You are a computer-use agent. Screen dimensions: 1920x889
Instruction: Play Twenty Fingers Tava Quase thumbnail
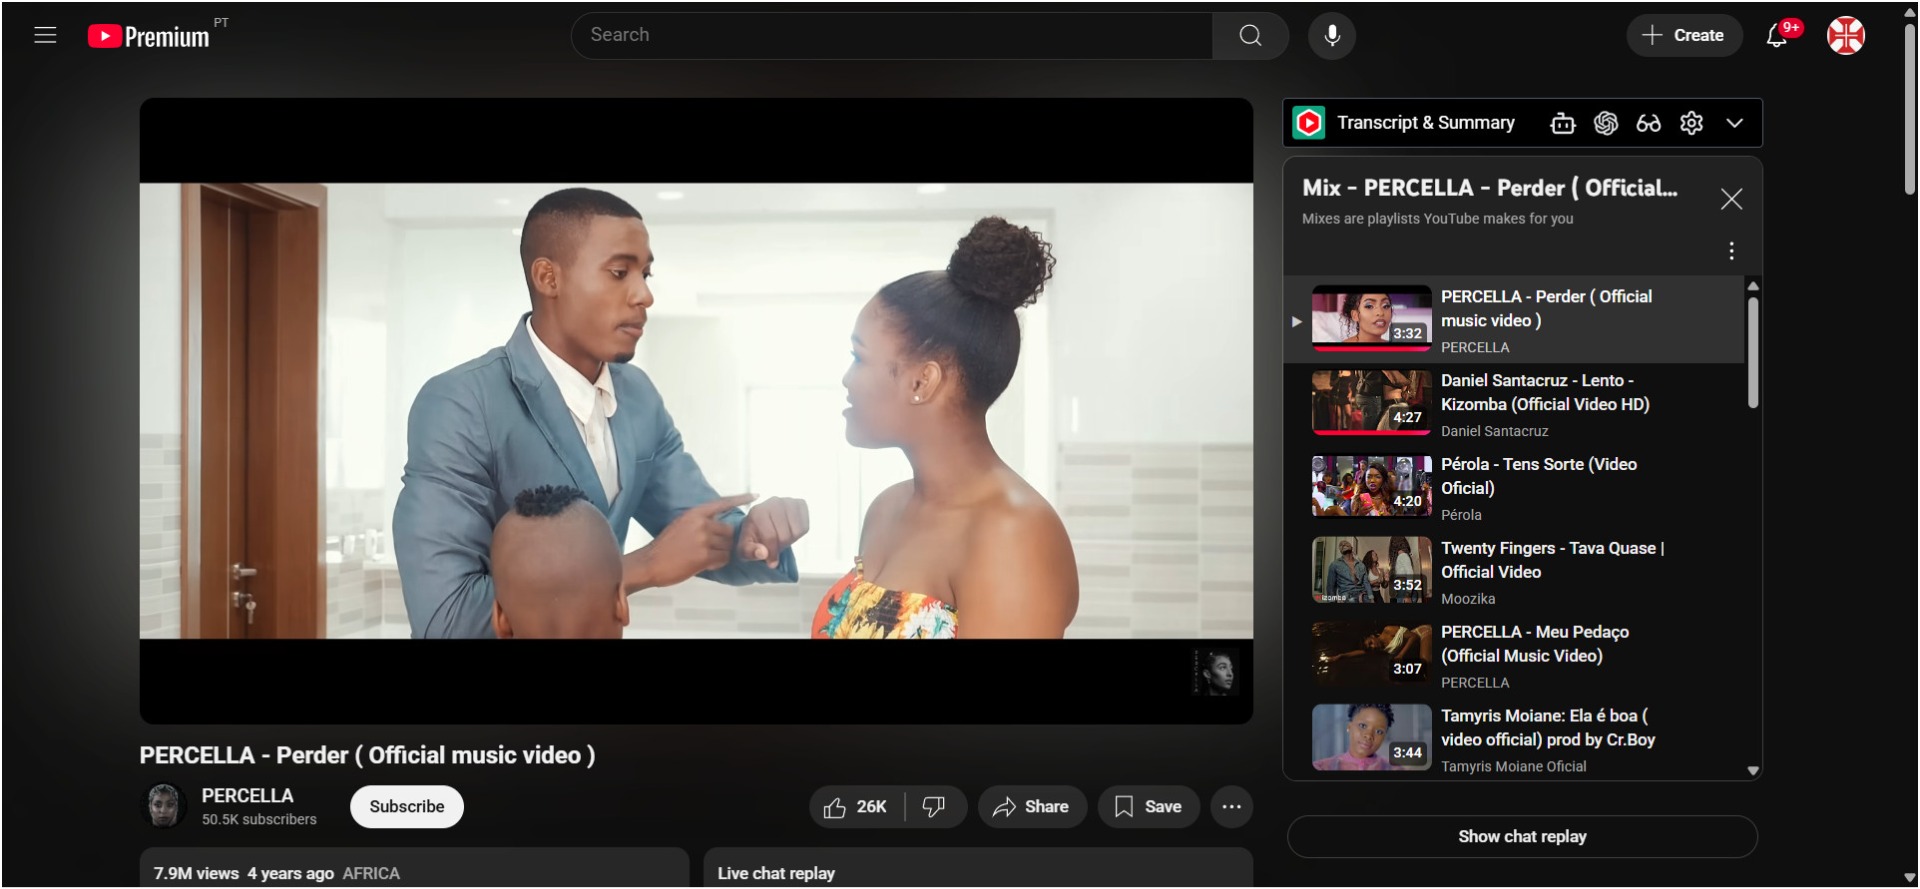point(1372,570)
